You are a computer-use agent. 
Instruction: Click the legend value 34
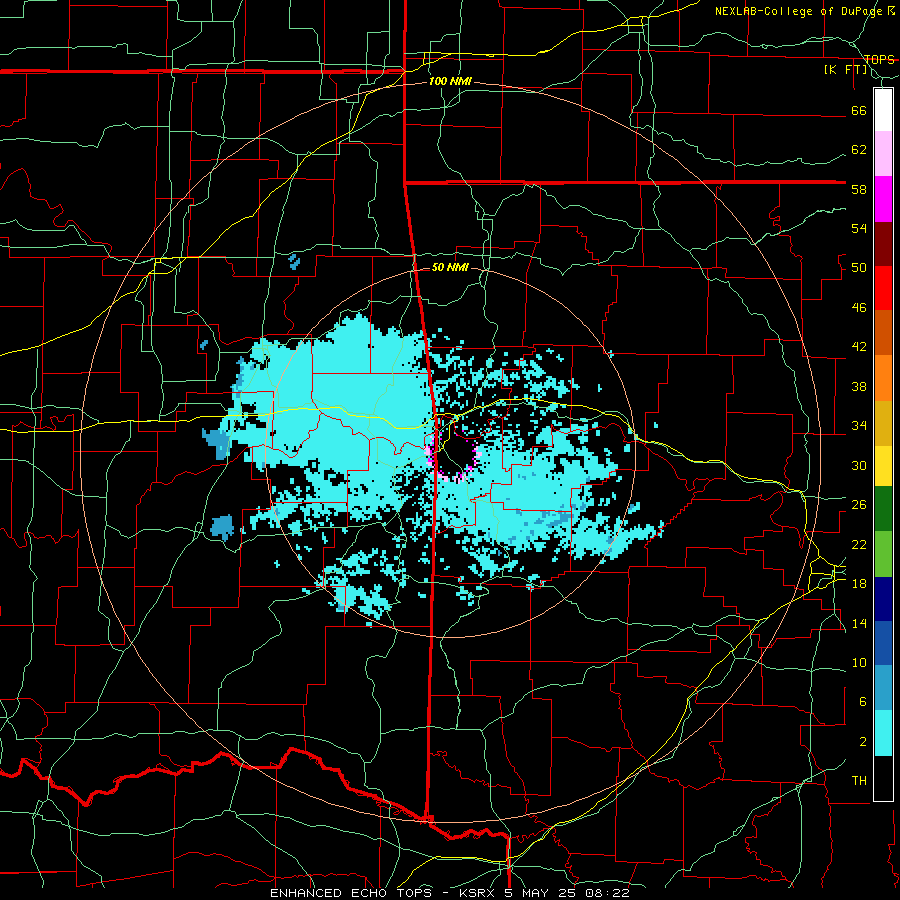pyautogui.click(x=859, y=425)
